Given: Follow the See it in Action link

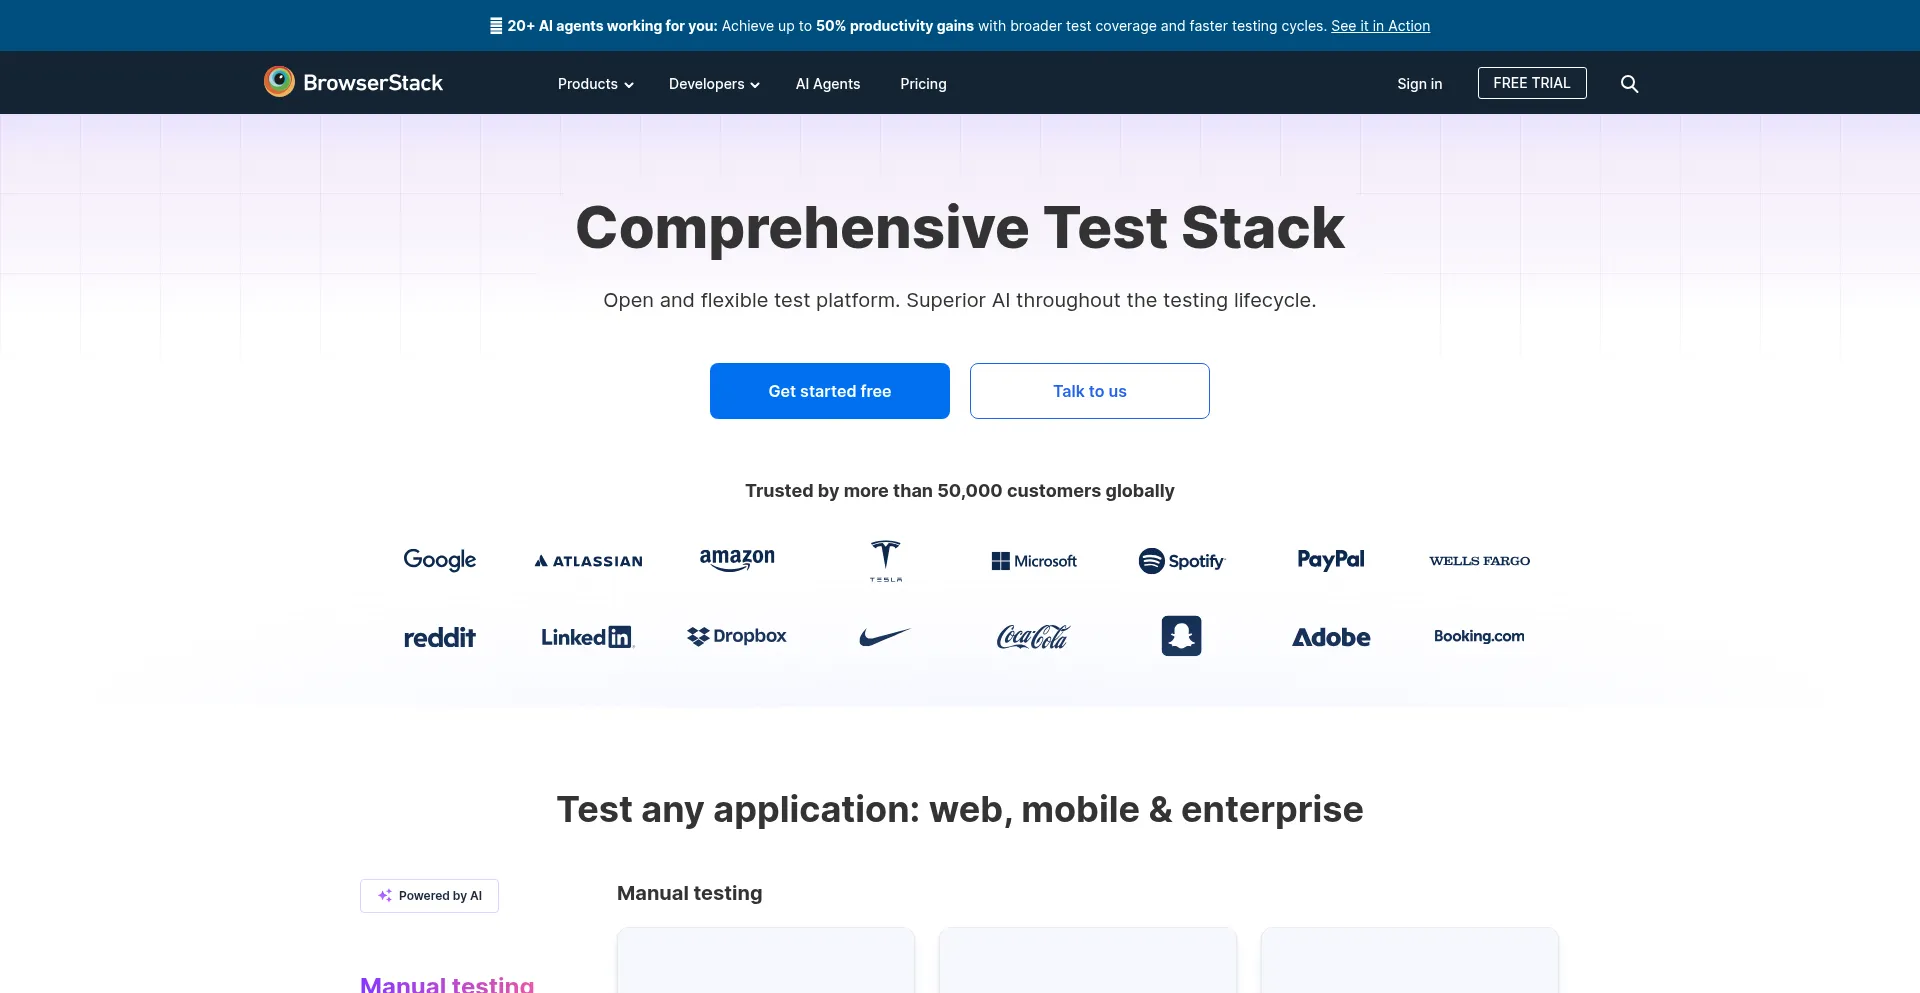Looking at the screenshot, I should [1380, 26].
